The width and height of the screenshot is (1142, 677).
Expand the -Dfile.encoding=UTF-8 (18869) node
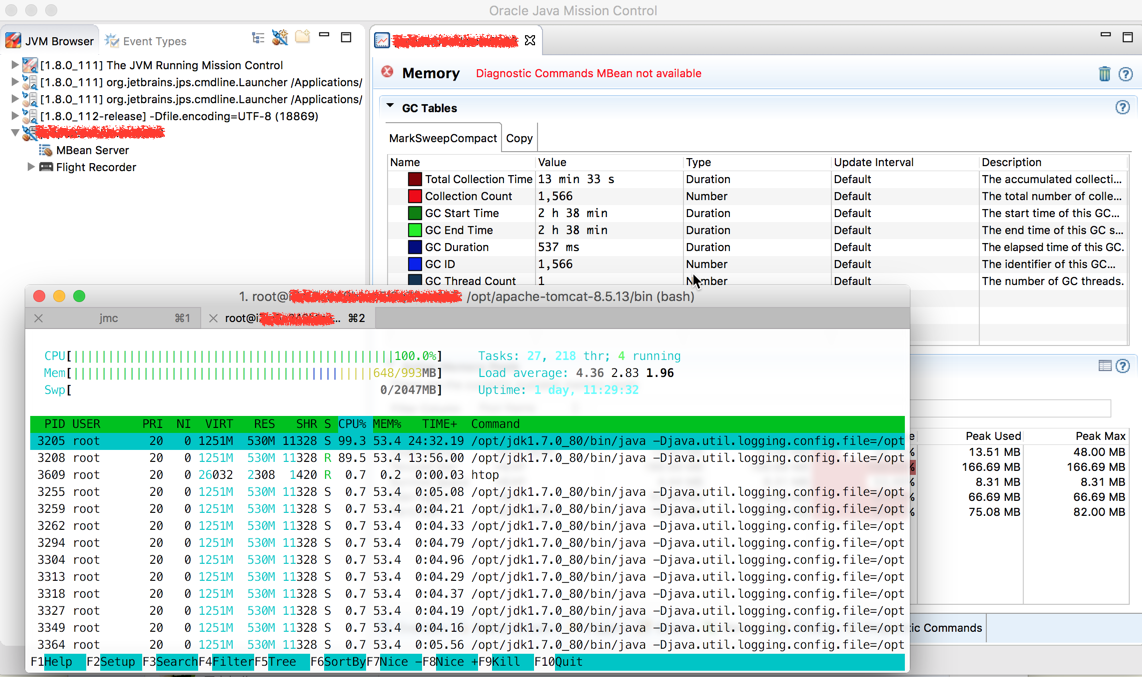(14, 115)
